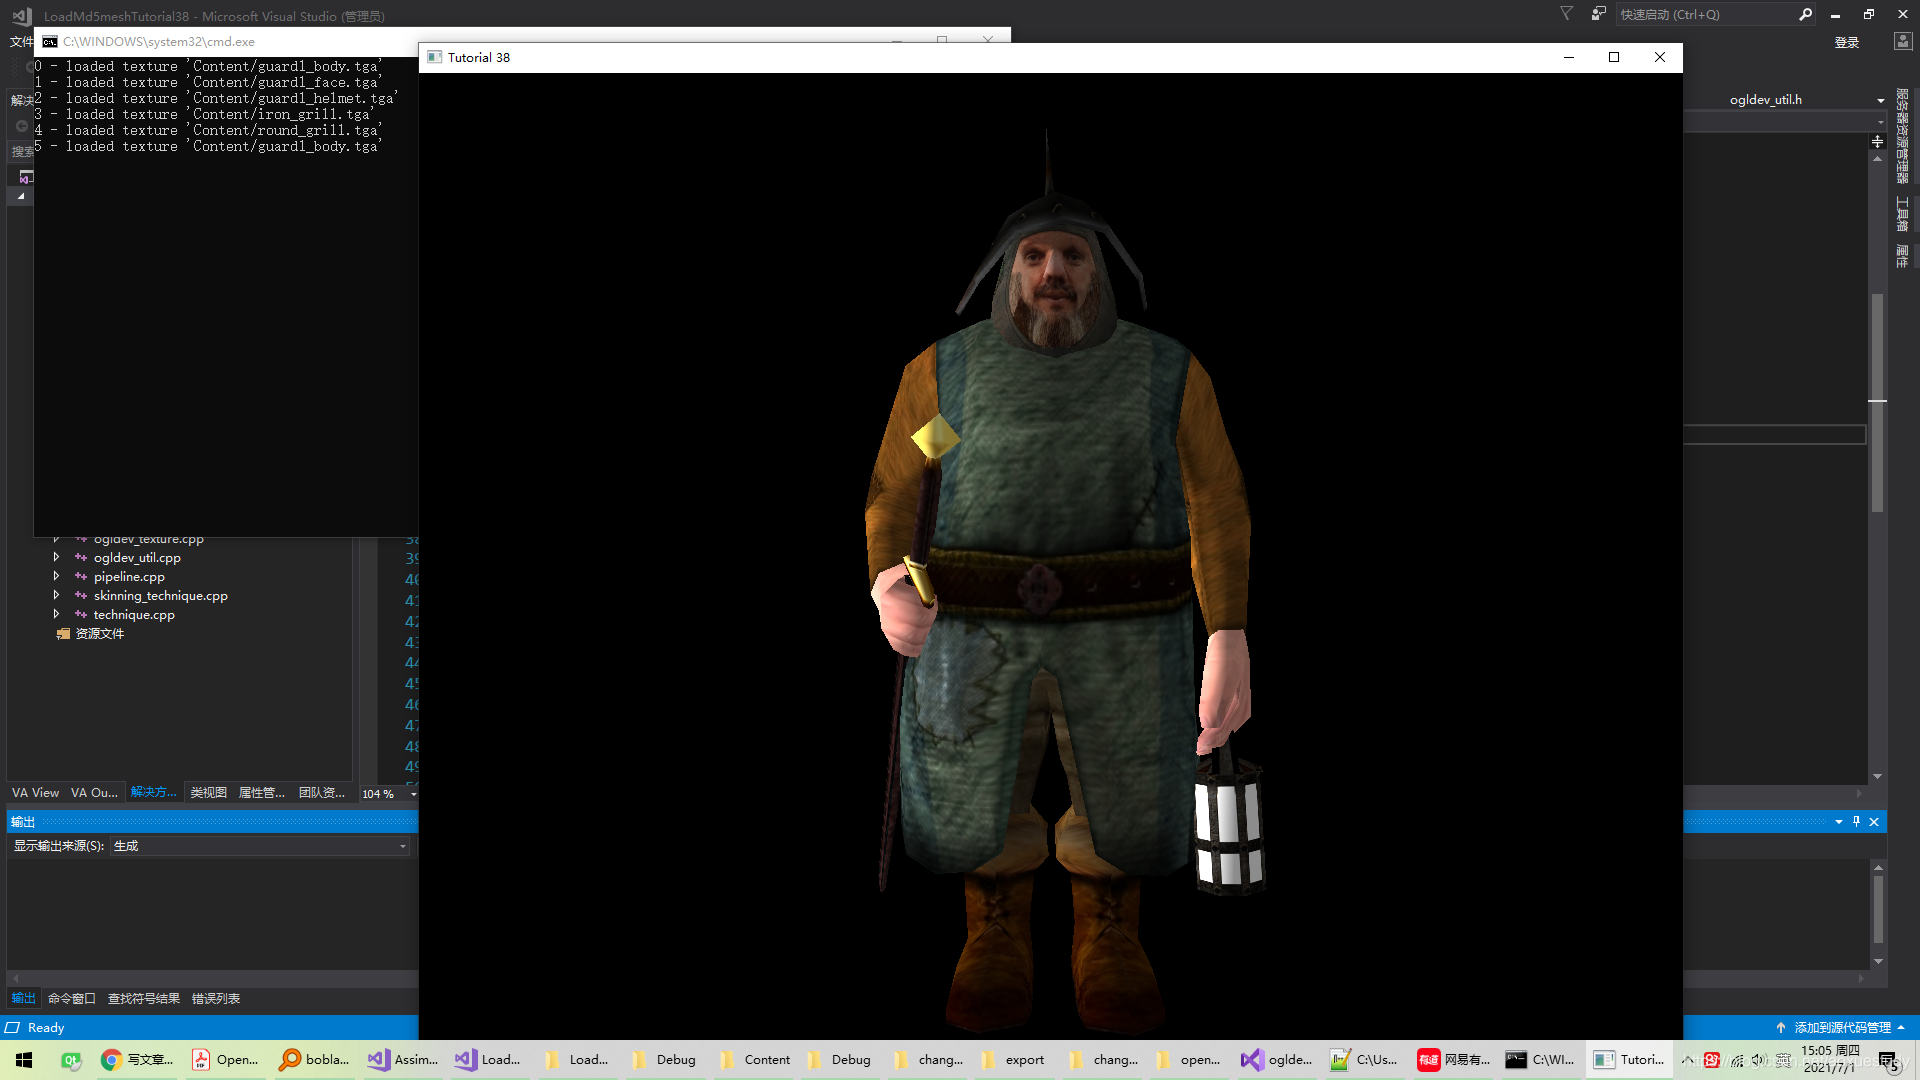This screenshot has height=1080, width=1920.
Task: Open the taskbar clock showing 15:05
Action: tap(1831, 1060)
